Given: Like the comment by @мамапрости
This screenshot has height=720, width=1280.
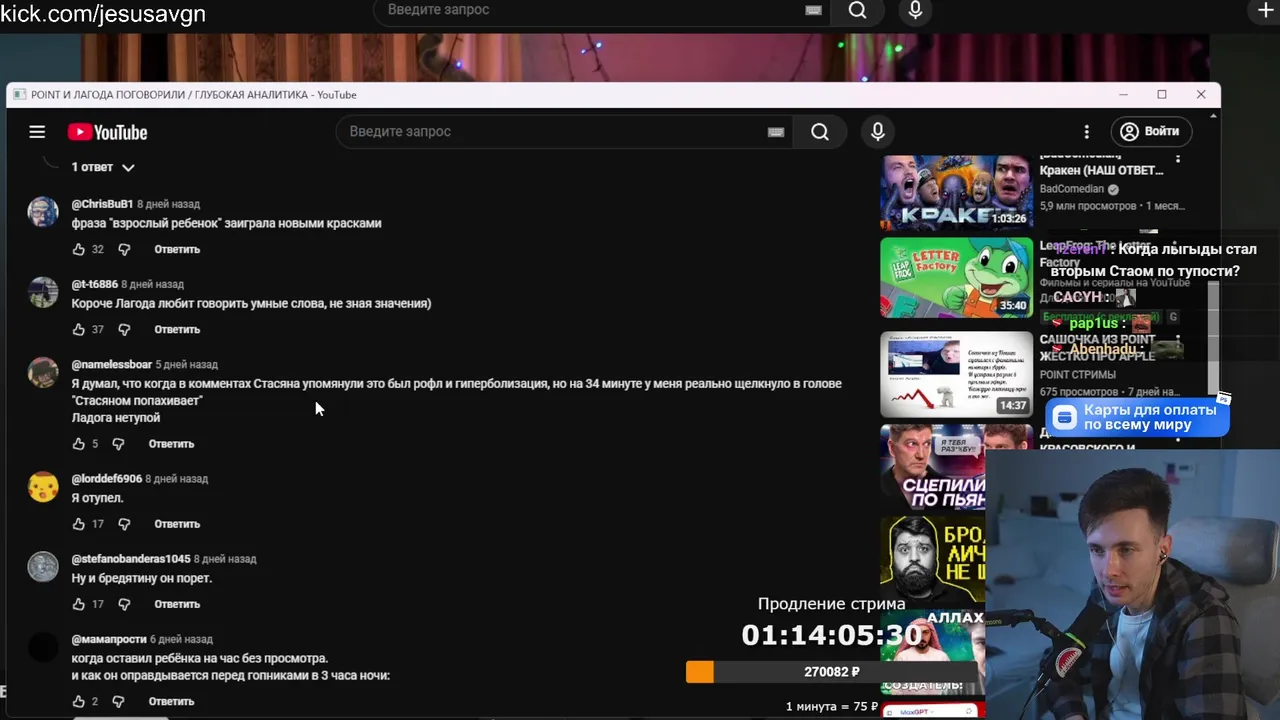Looking at the screenshot, I should pyautogui.click(x=79, y=701).
